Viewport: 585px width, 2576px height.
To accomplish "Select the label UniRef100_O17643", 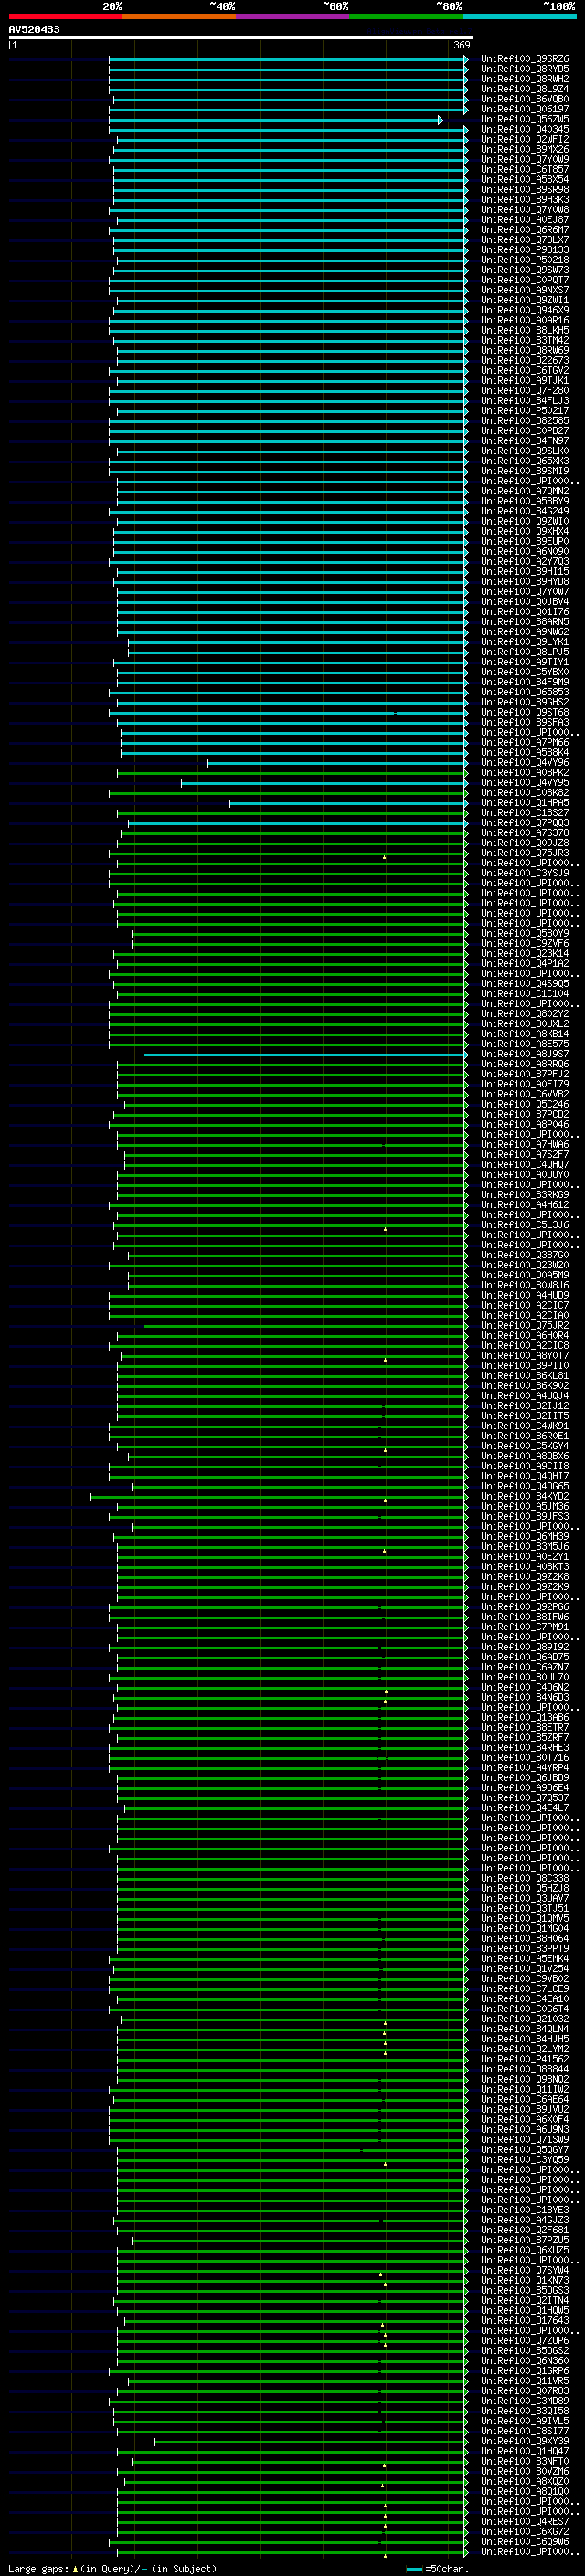I will tap(525, 2321).
